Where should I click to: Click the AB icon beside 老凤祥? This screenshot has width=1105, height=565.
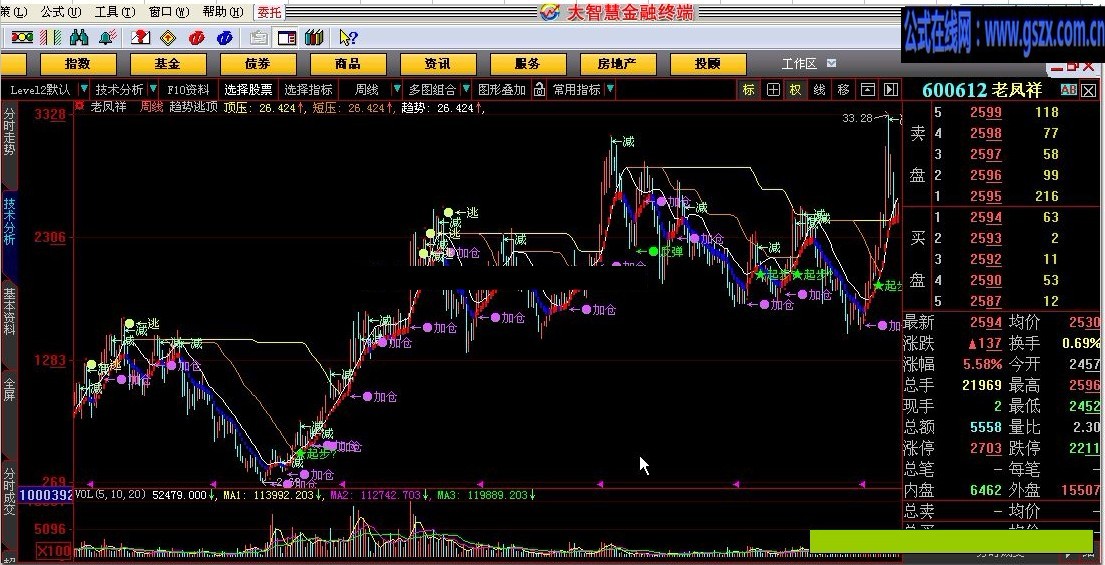click(x=1068, y=90)
